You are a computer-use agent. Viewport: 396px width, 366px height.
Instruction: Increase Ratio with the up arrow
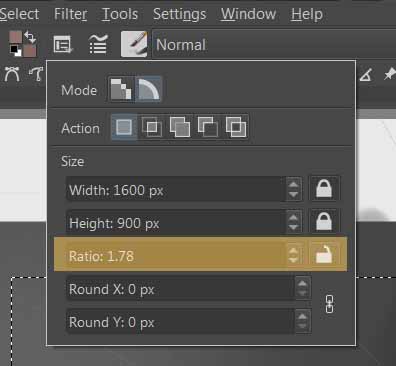[293, 250]
